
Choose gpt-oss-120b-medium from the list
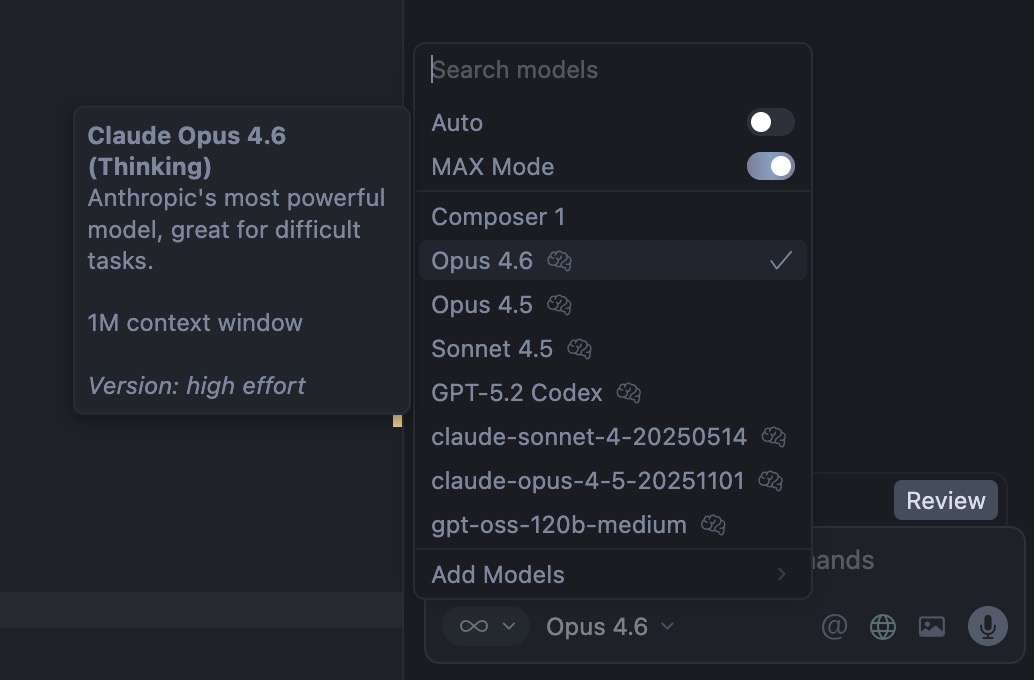pos(558,524)
